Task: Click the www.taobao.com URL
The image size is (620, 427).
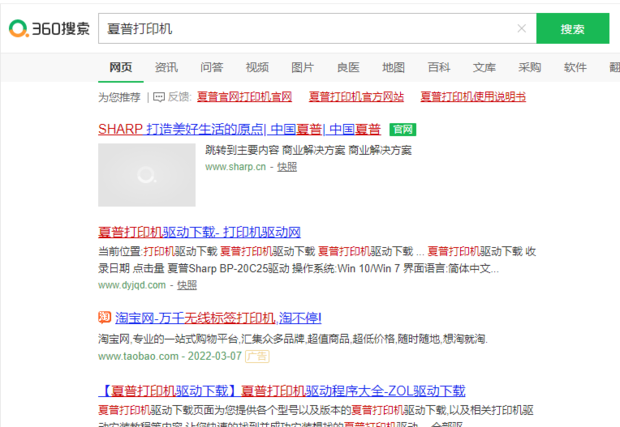Action: [138, 356]
